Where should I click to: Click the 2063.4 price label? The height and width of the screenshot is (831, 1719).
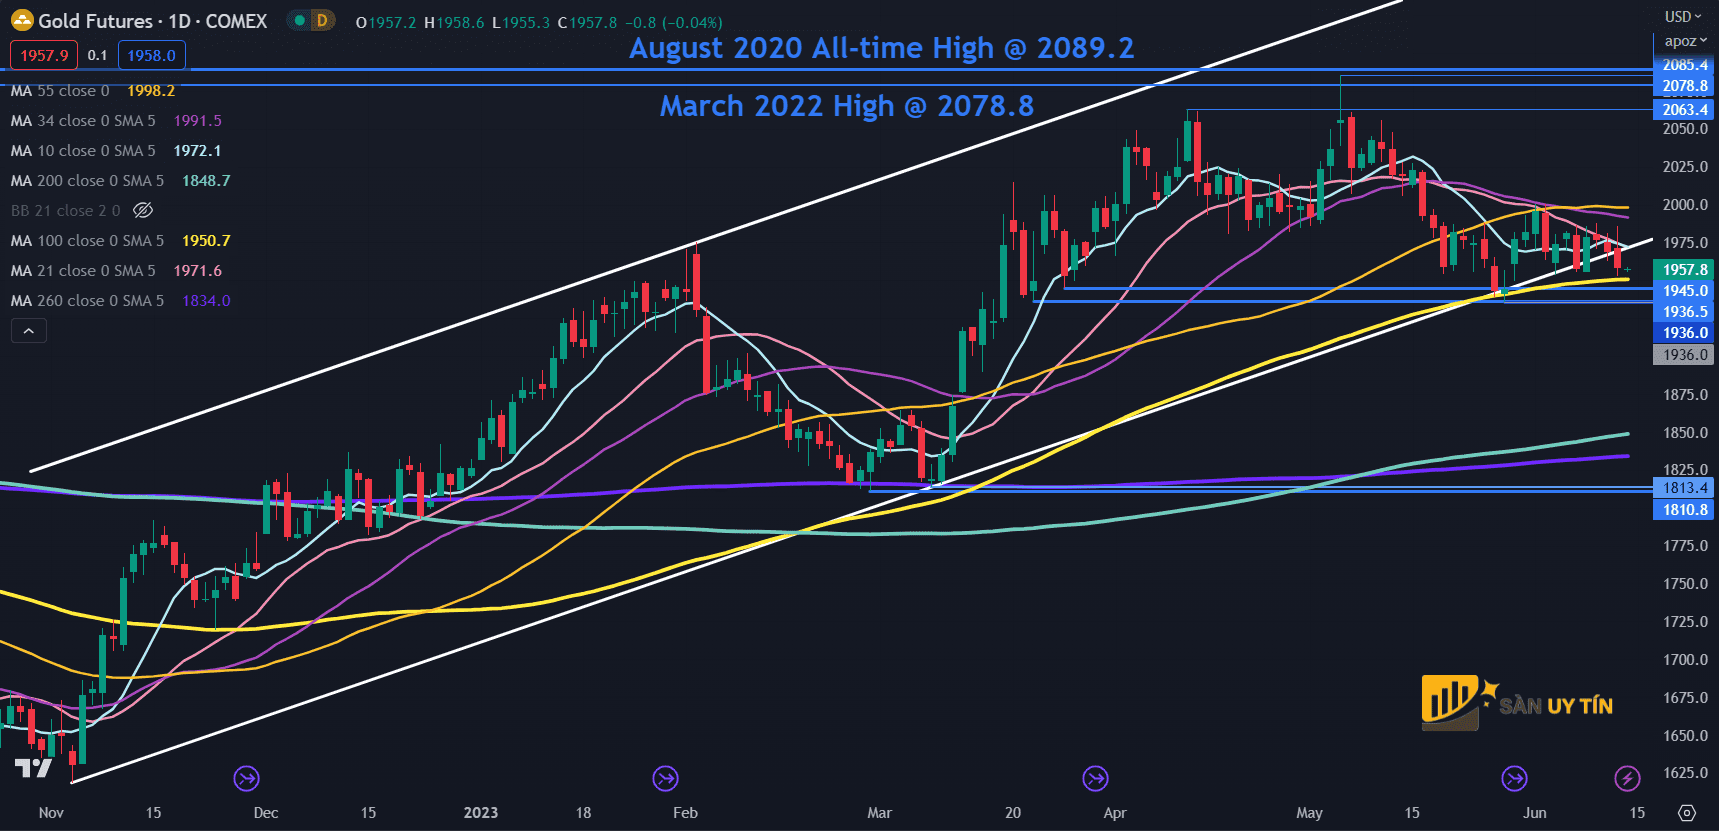pyautogui.click(x=1683, y=110)
